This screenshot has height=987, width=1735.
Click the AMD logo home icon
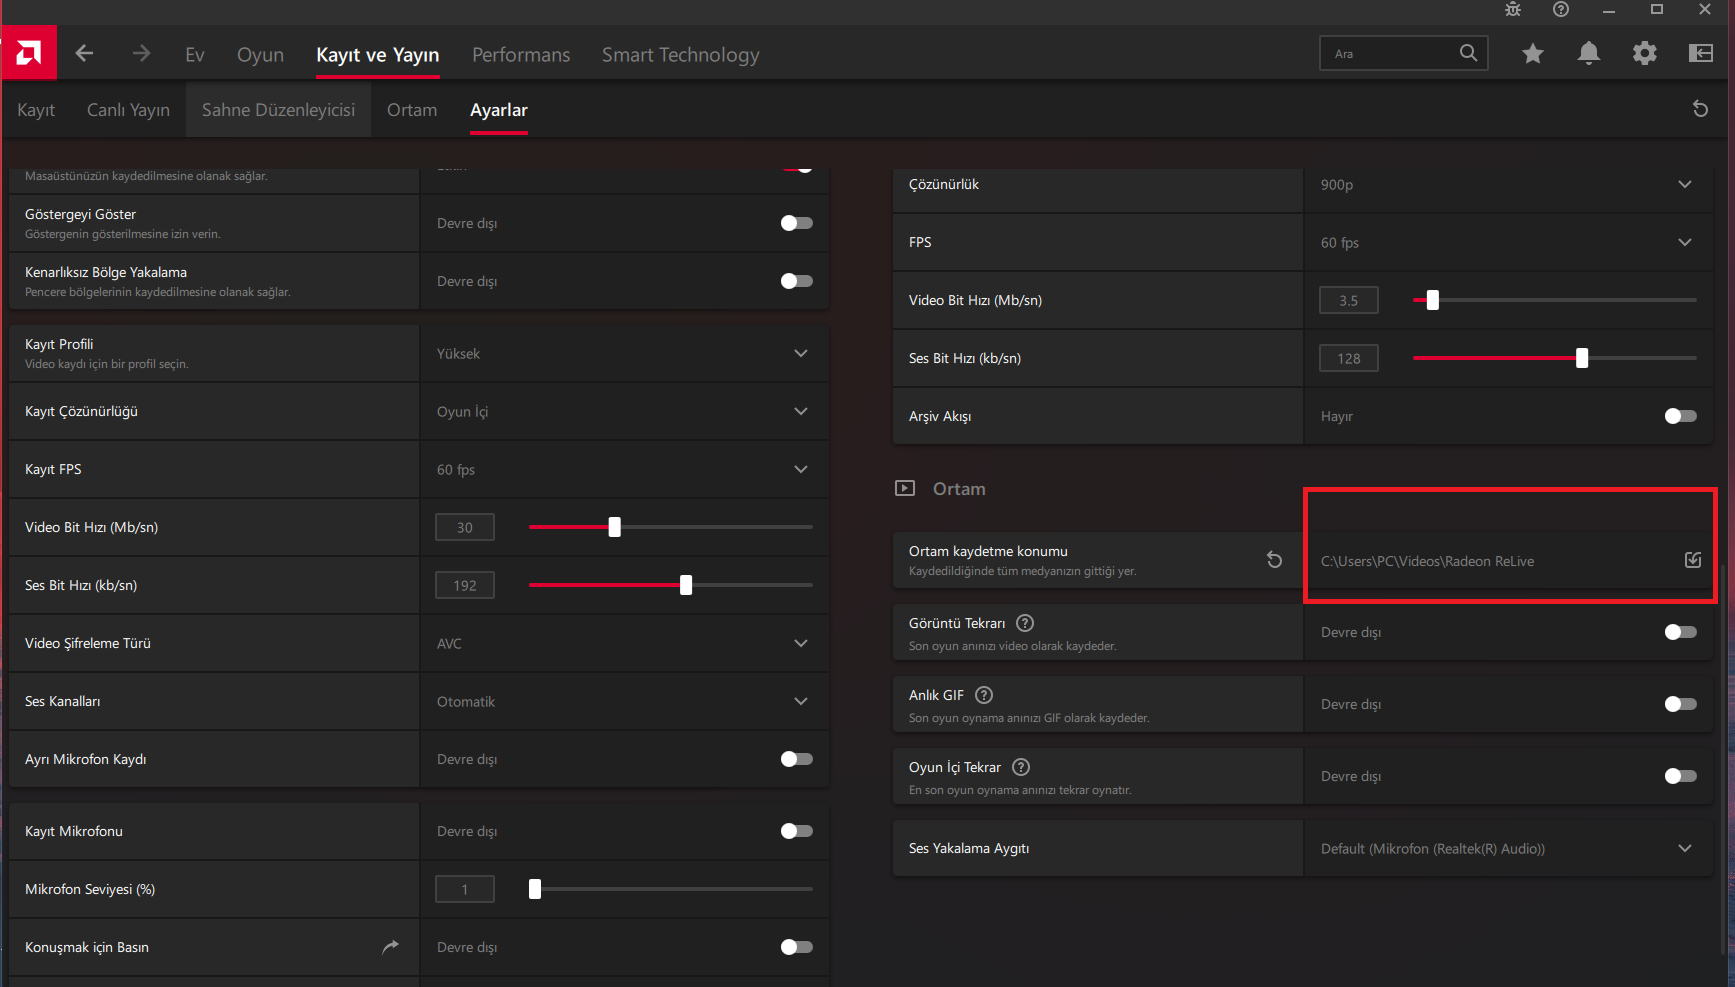pyautogui.click(x=29, y=53)
